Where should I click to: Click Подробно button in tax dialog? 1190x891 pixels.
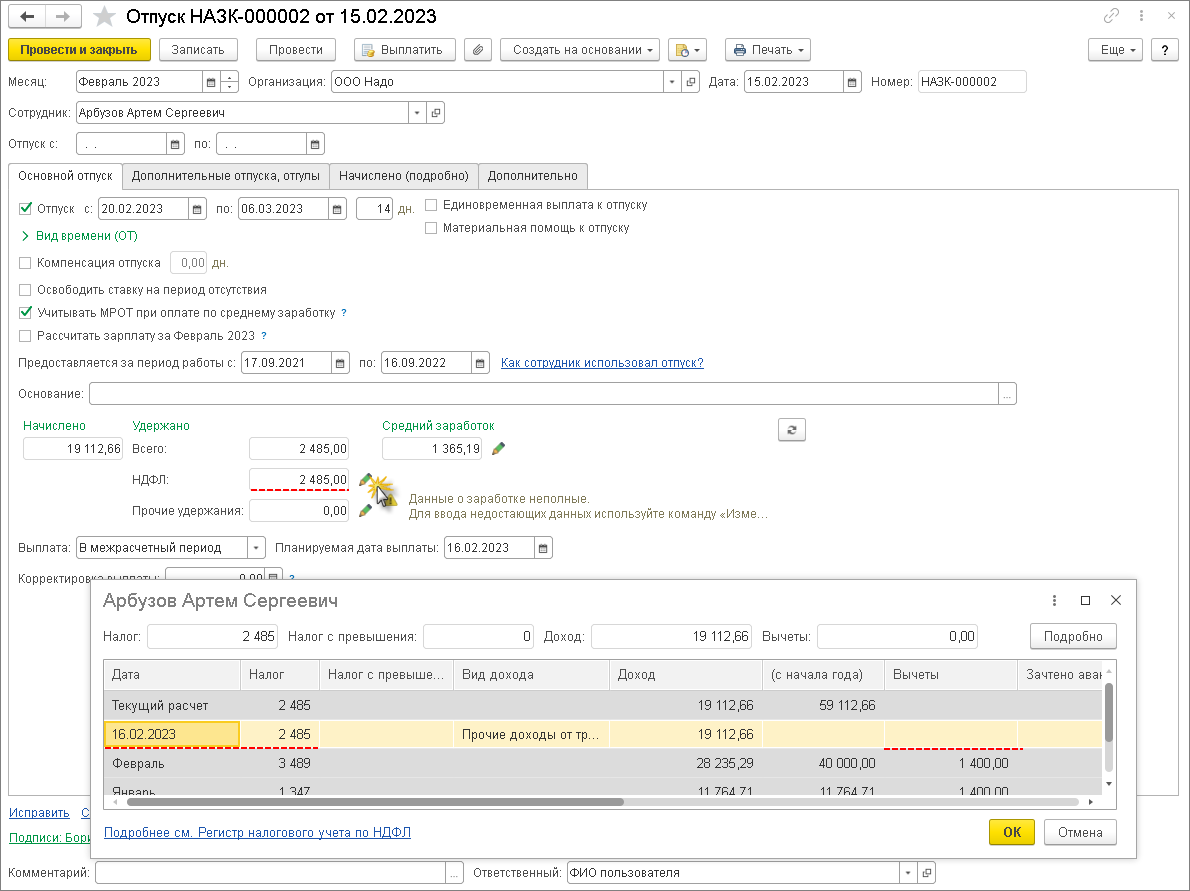click(x=1073, y=637)
